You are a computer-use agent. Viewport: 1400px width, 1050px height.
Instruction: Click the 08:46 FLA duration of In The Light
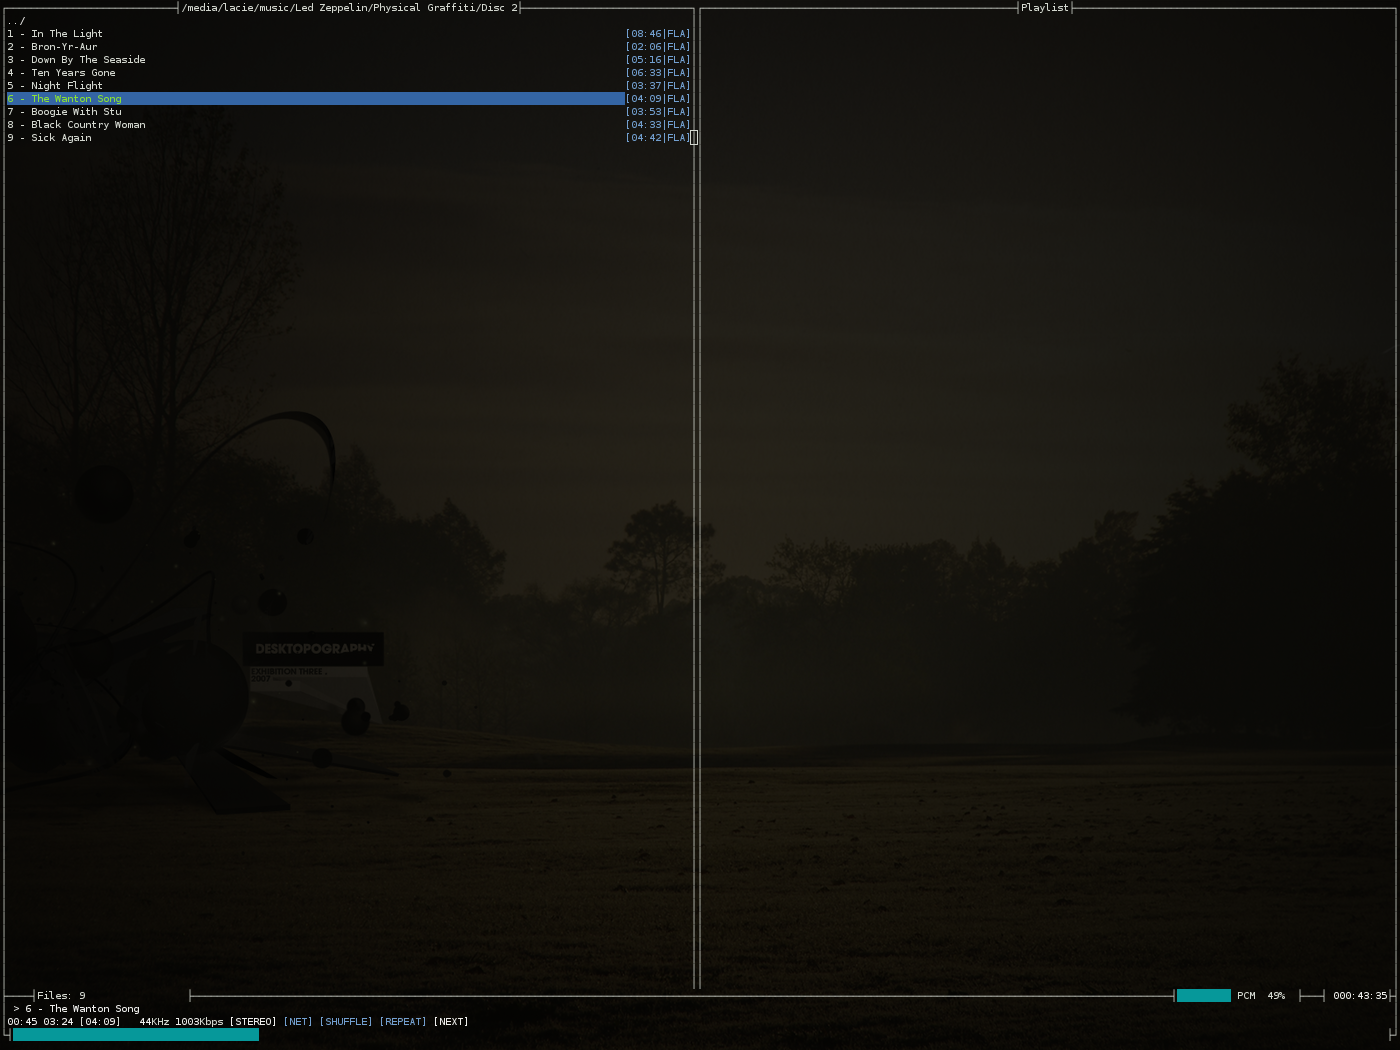(658, 34)
